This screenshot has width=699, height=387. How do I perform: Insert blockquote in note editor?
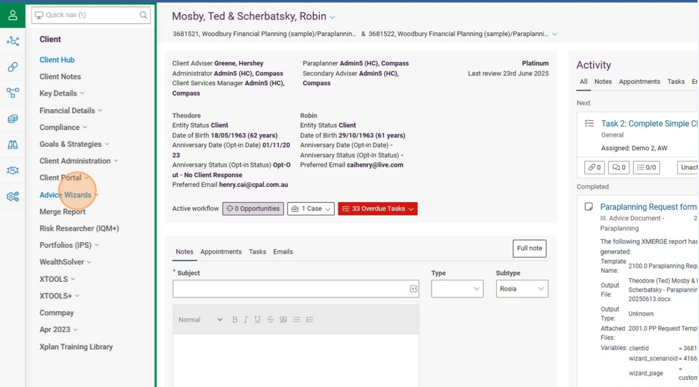(283, 320)
